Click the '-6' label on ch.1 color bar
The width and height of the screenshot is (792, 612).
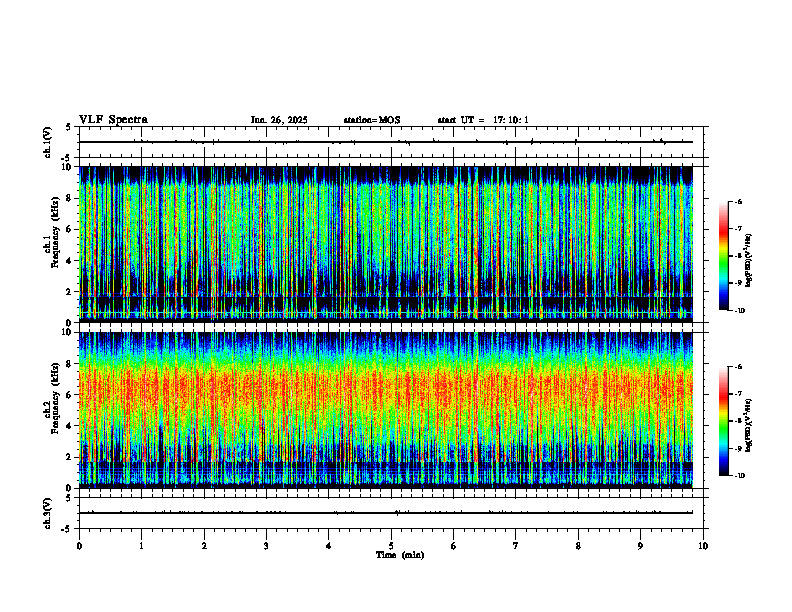(x=738, y=201)
